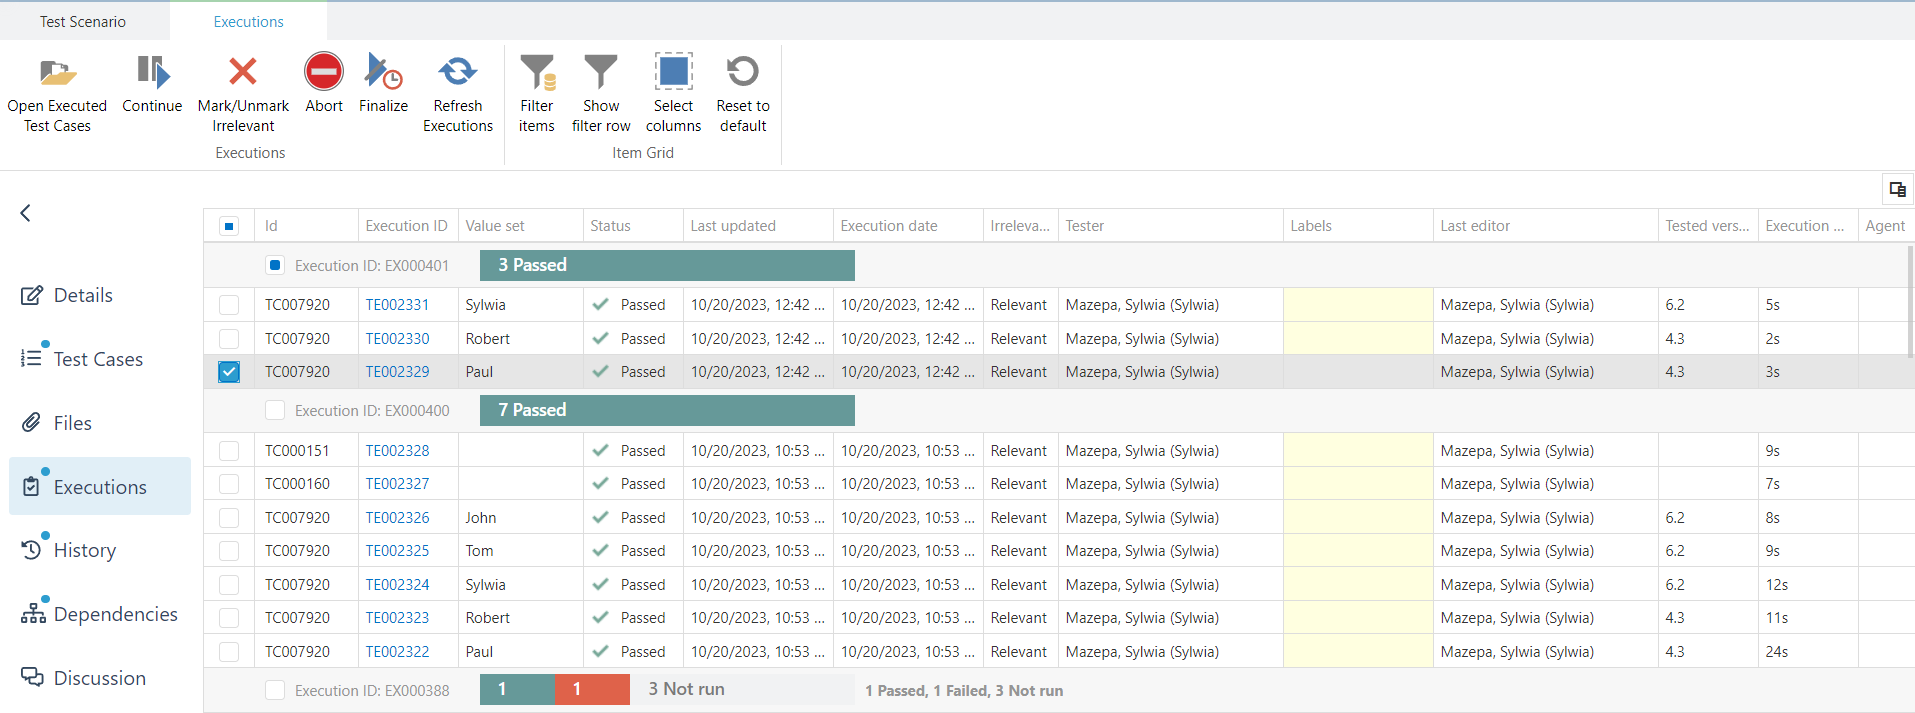This screenshot has width=1915, height=713.
Task: Click the Finalize toolbar icon
Action: [x=383, y=72]
